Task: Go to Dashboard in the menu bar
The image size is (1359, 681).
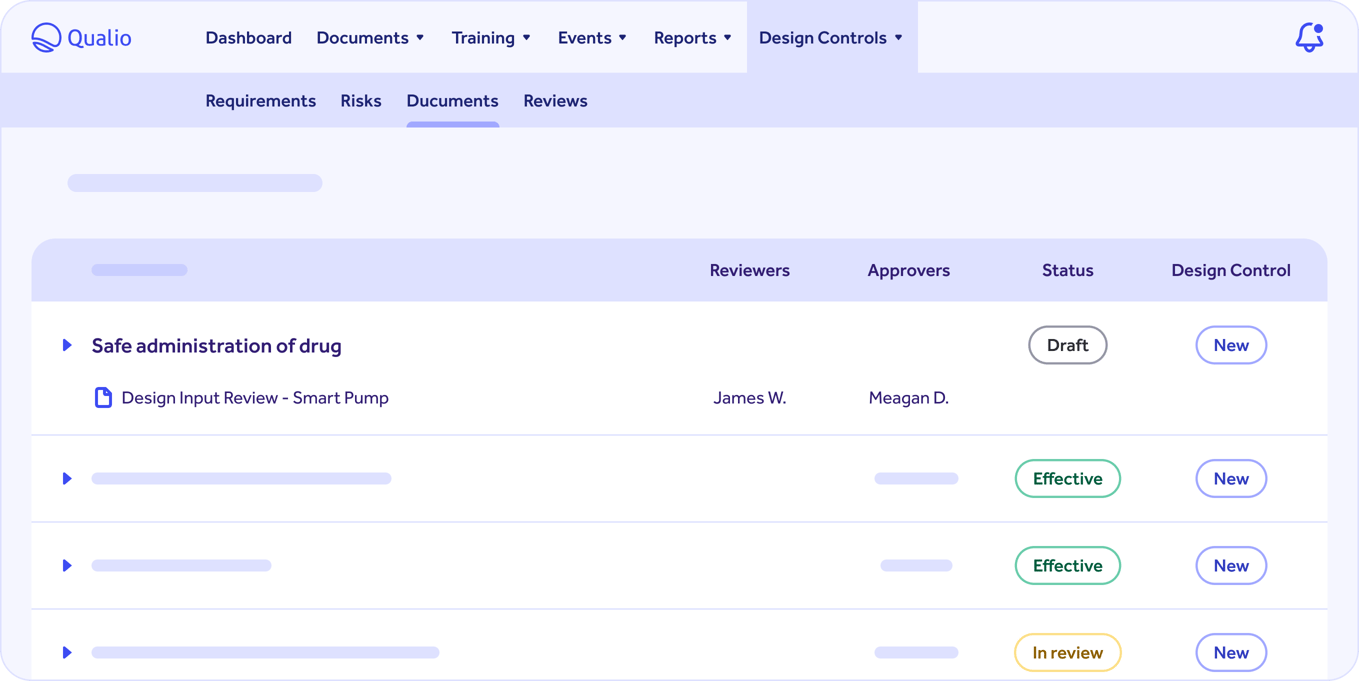Action: coord(248,37)
